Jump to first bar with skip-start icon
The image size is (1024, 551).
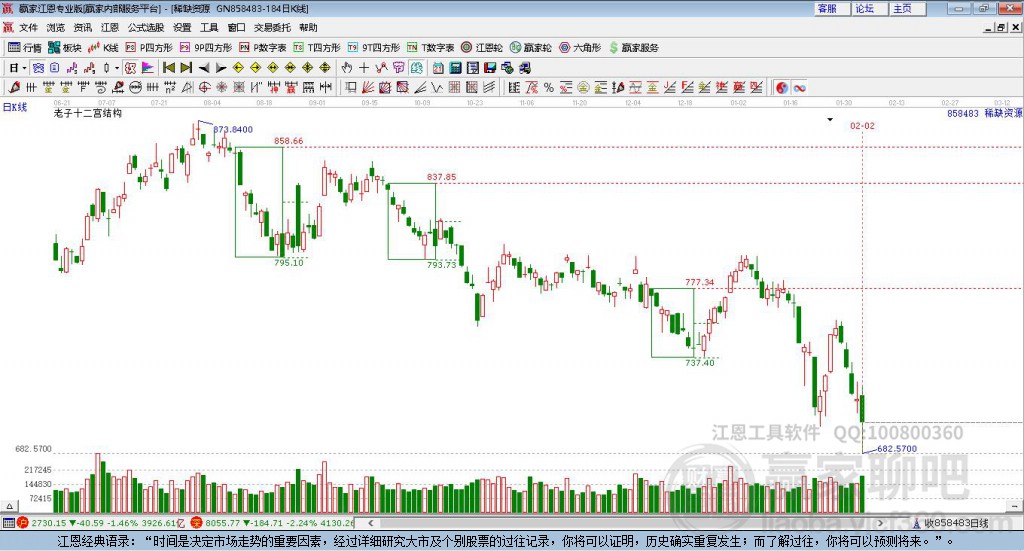click(x=169, y=68)
